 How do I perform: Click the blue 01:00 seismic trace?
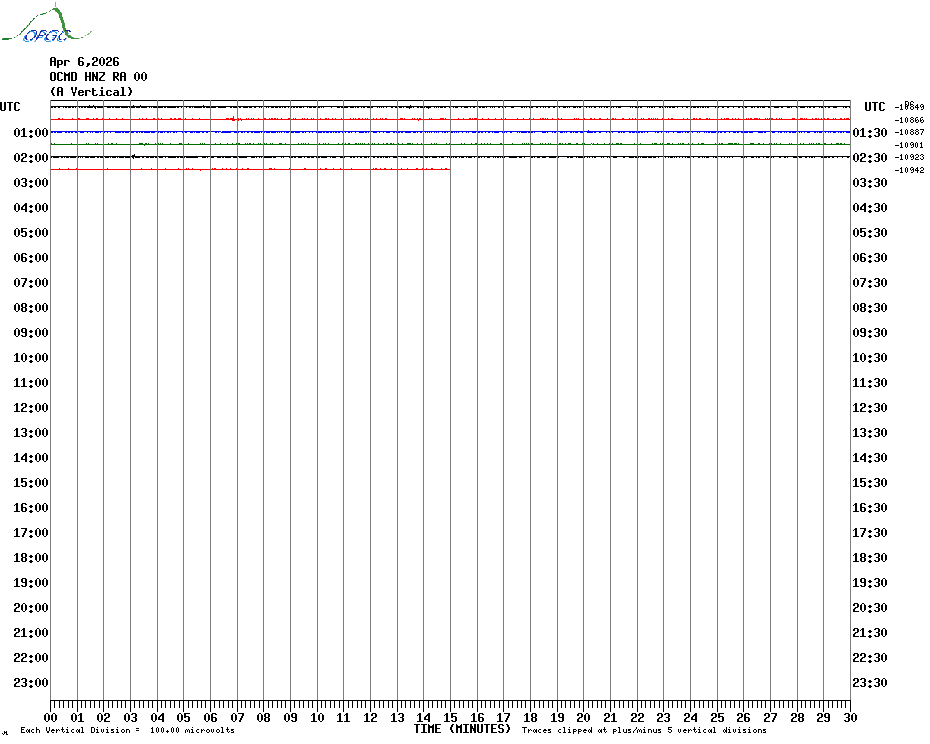click(x=450, y=132)
